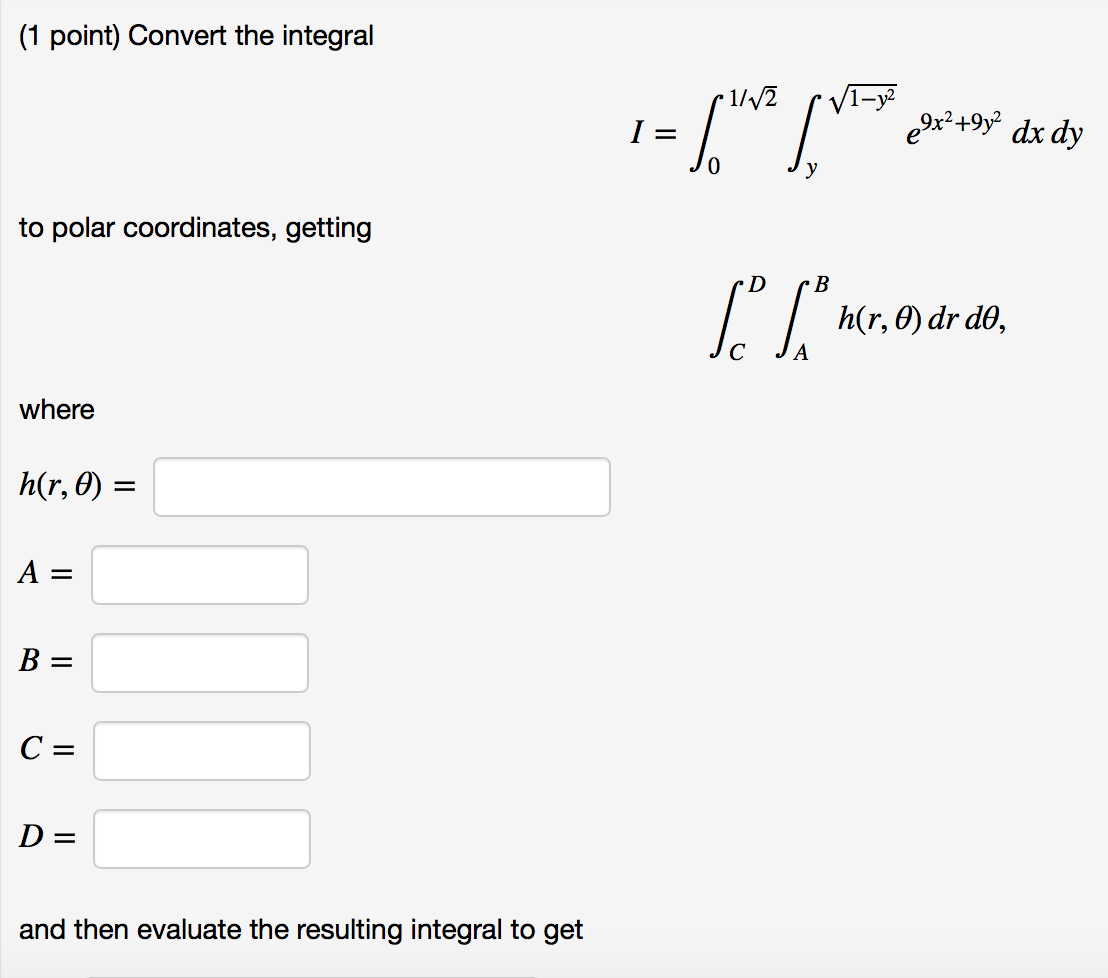Click the 'dx dy' differential in the integral

tap(1047, 133)
